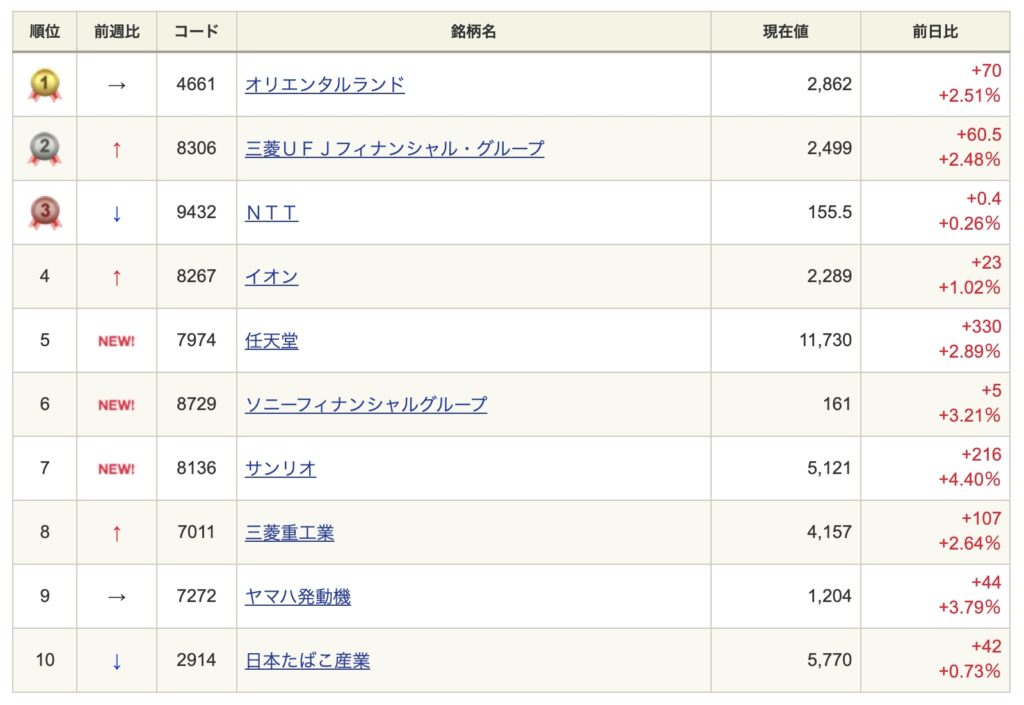The image size is (1024, 705).
Task: Click the NEW! badge beside code 8136
Action: pyautogui.click(x=116, y=469)
